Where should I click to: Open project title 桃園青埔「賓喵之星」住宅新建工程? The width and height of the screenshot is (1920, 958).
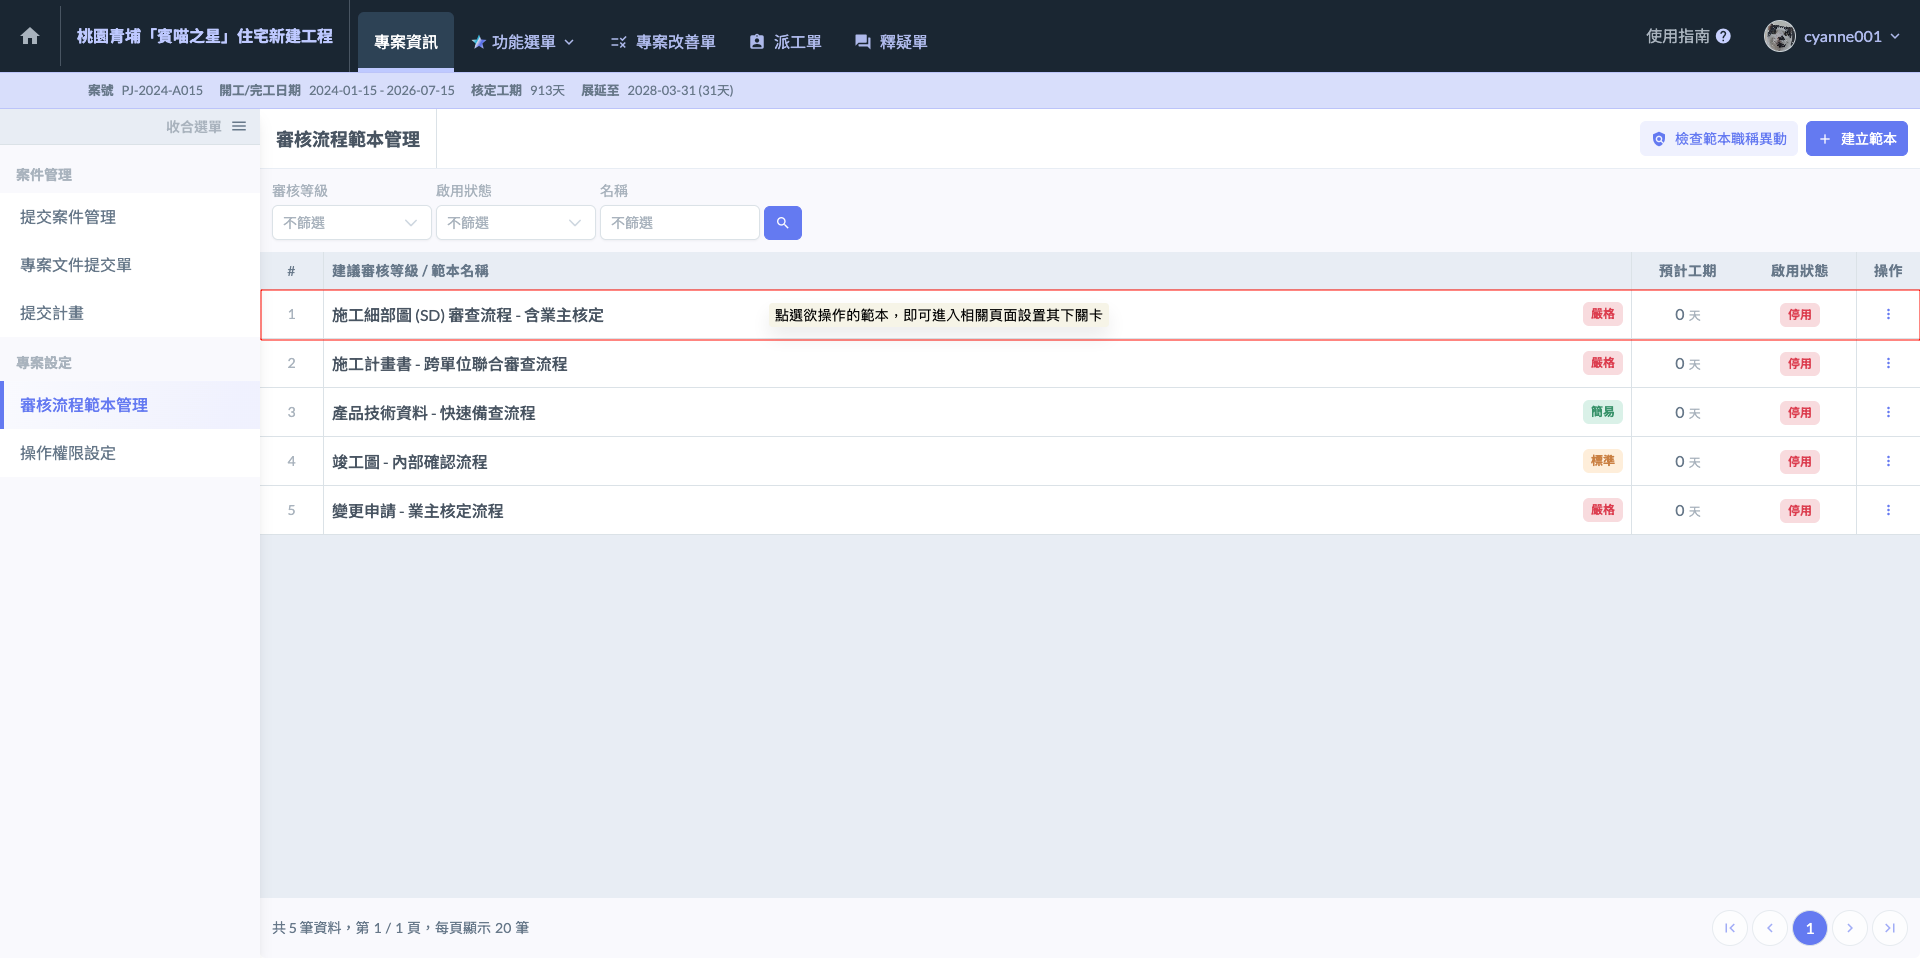coord(205,36)
